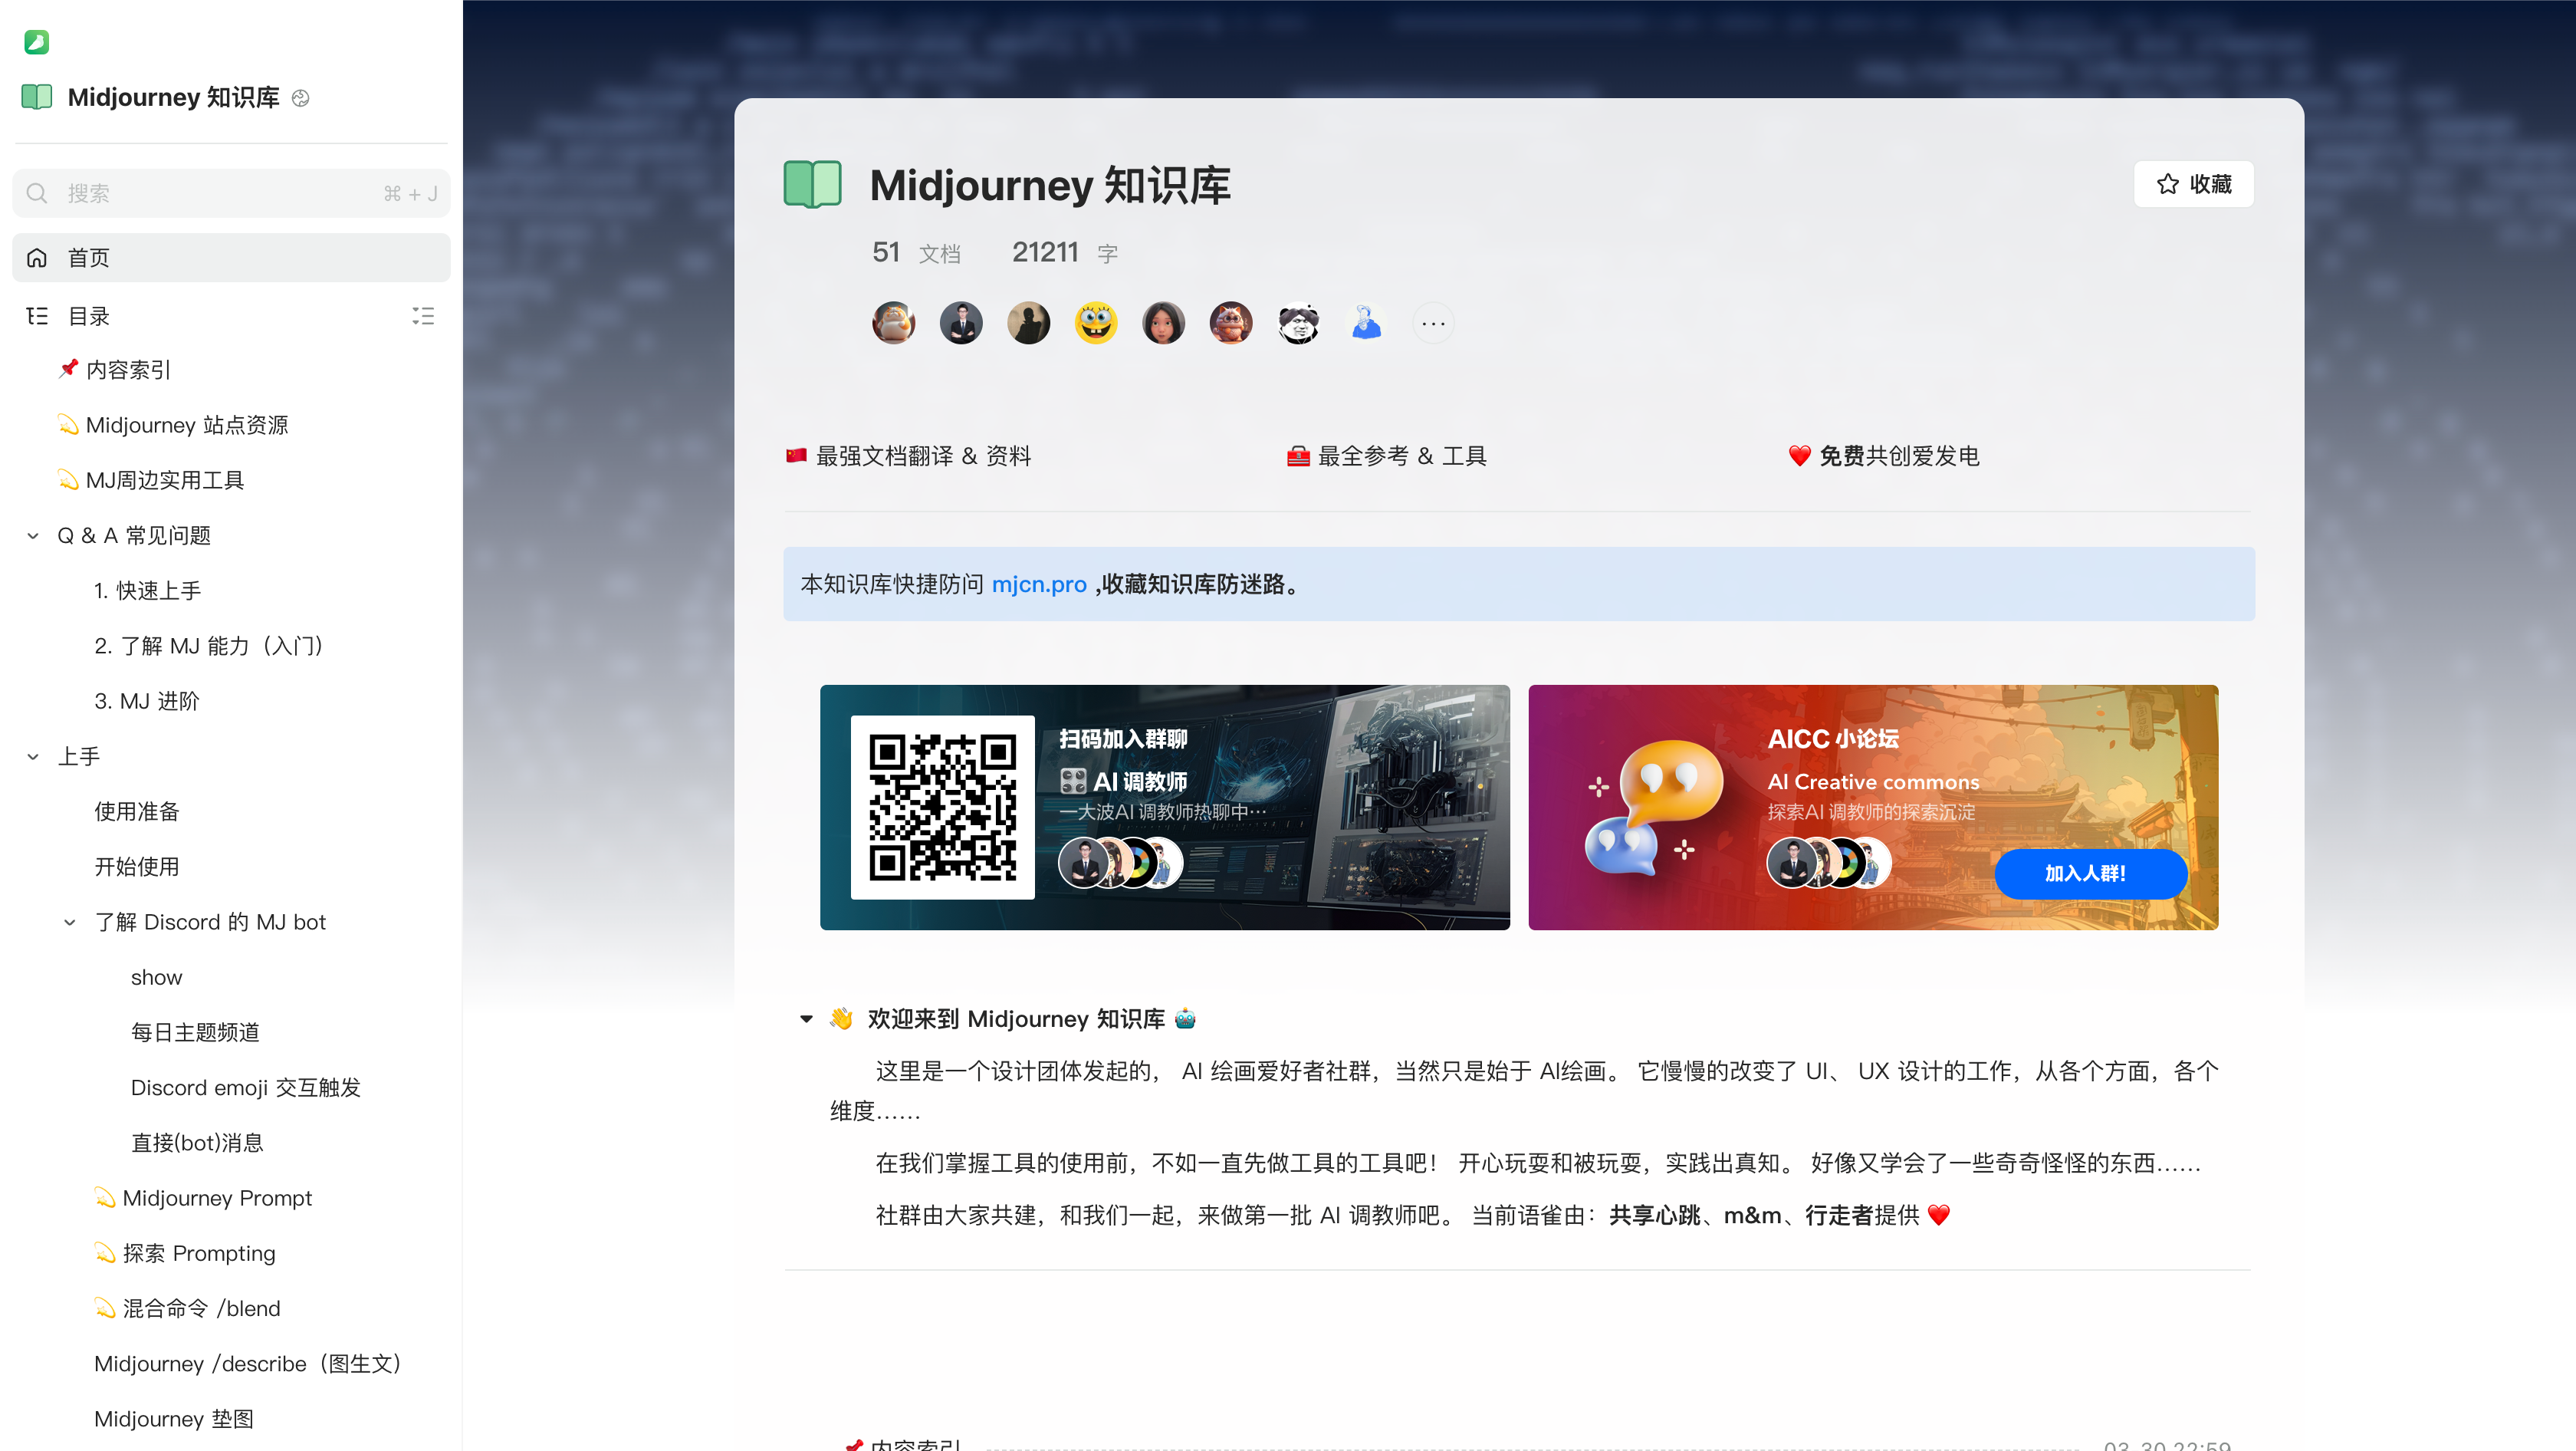Collapse the 欢迎来到 Midjourney 知识库 section
The width and height of the screenshot is (2576, 1451).
(806, 1019)
